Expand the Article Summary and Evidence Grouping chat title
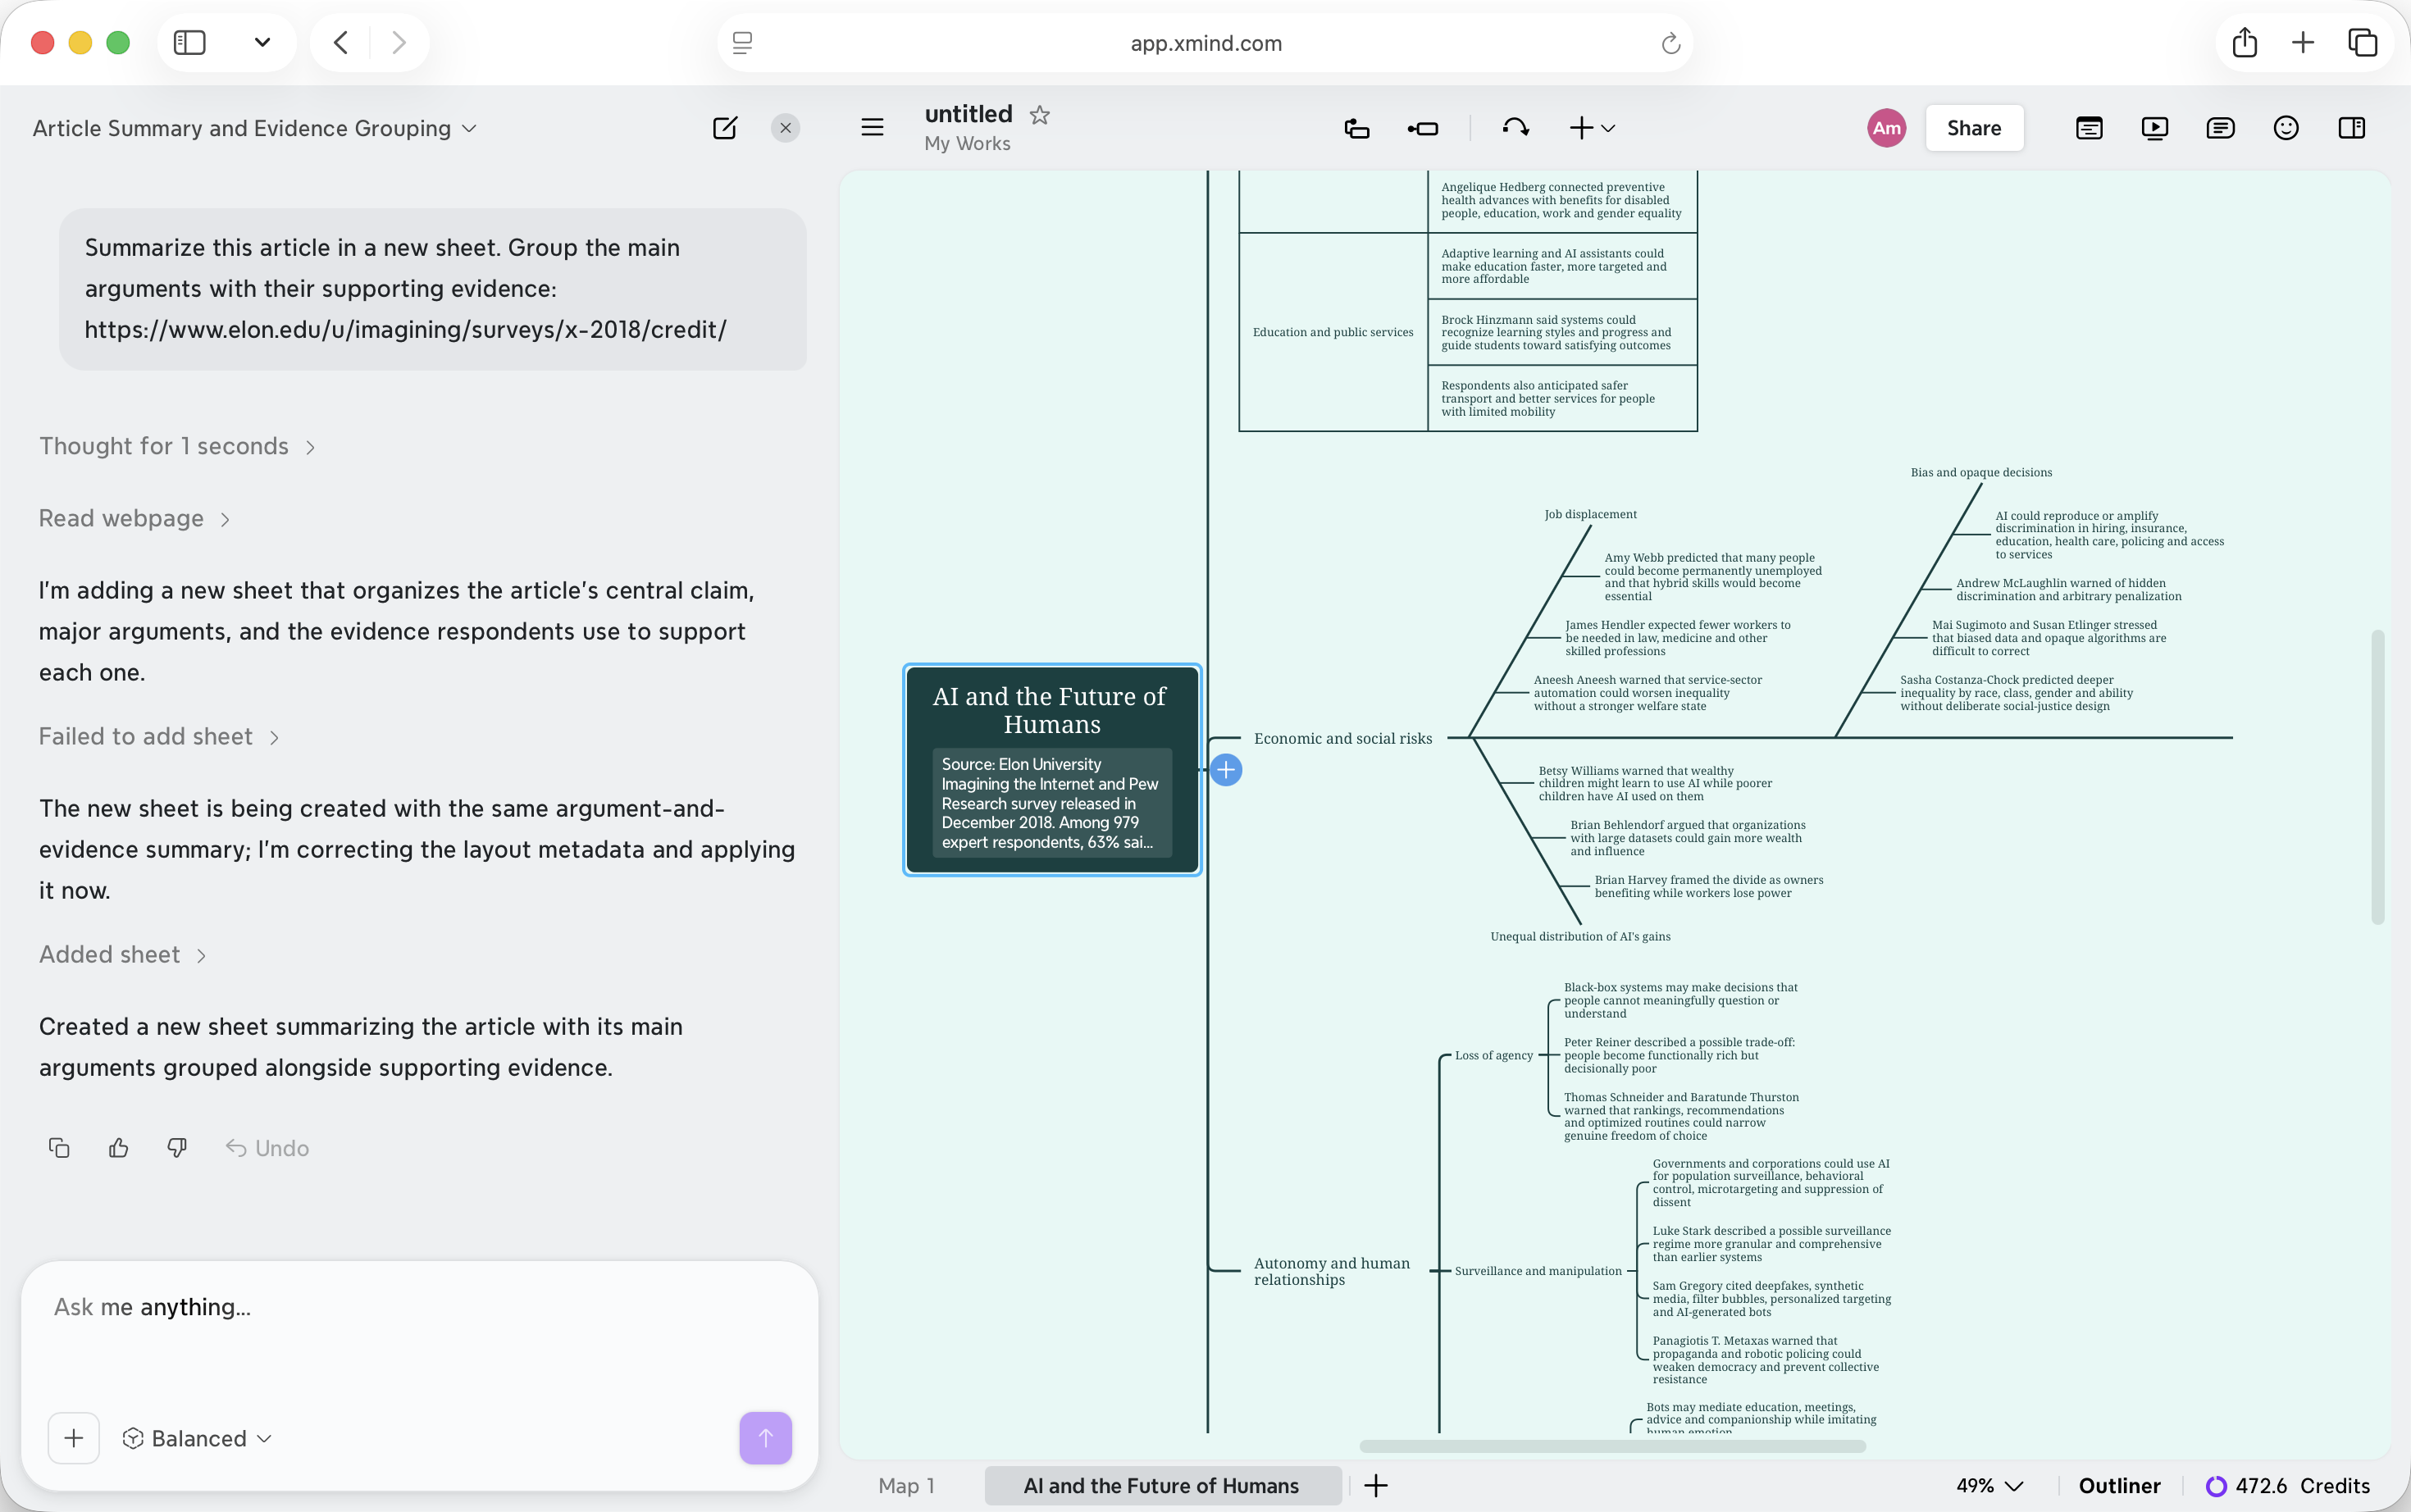Screen dimensions: 2411x1512 coord(254,128)
